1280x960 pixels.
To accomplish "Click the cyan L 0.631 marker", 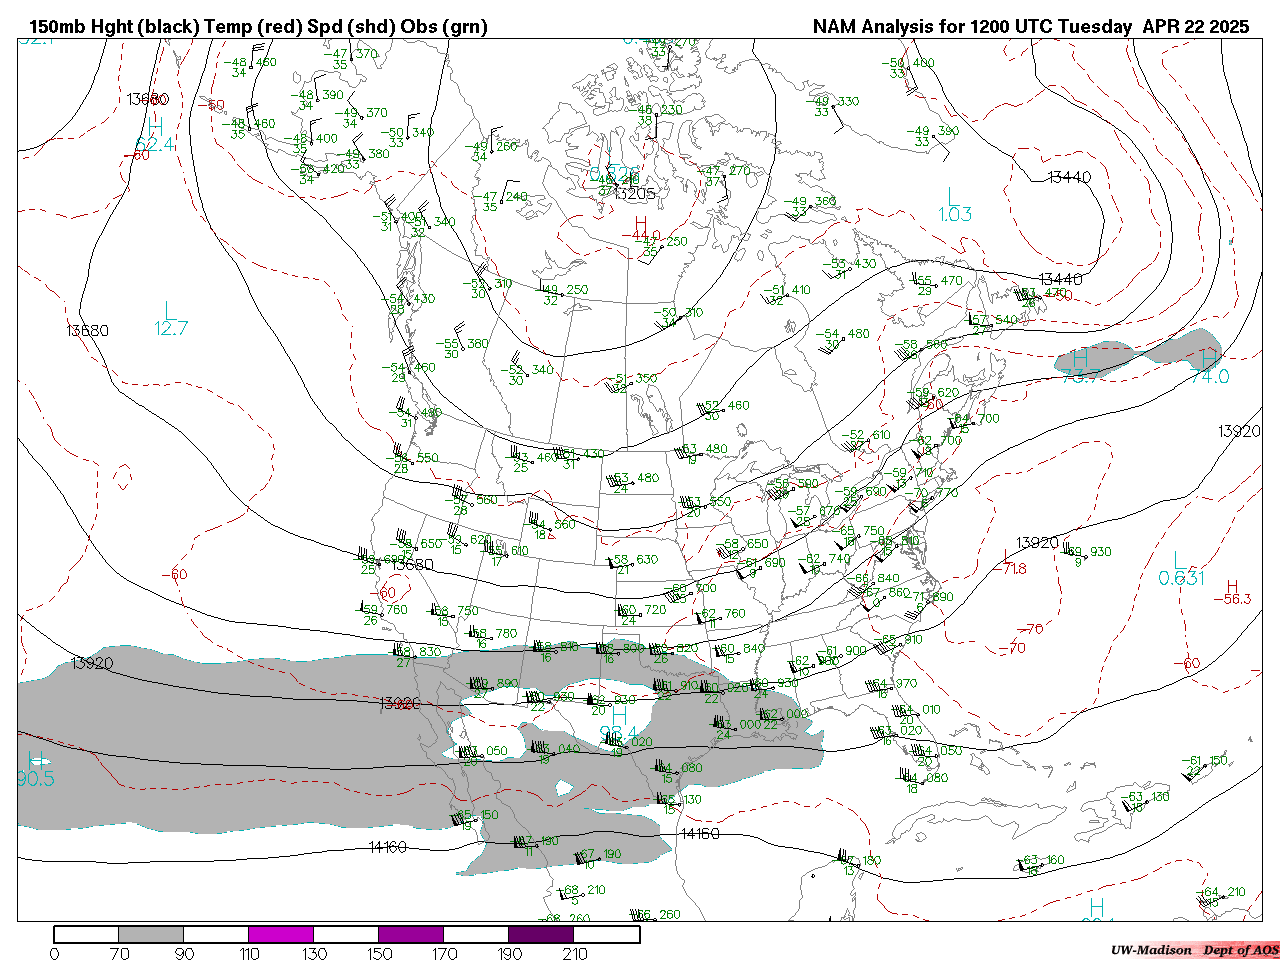I will [1181, 569].
